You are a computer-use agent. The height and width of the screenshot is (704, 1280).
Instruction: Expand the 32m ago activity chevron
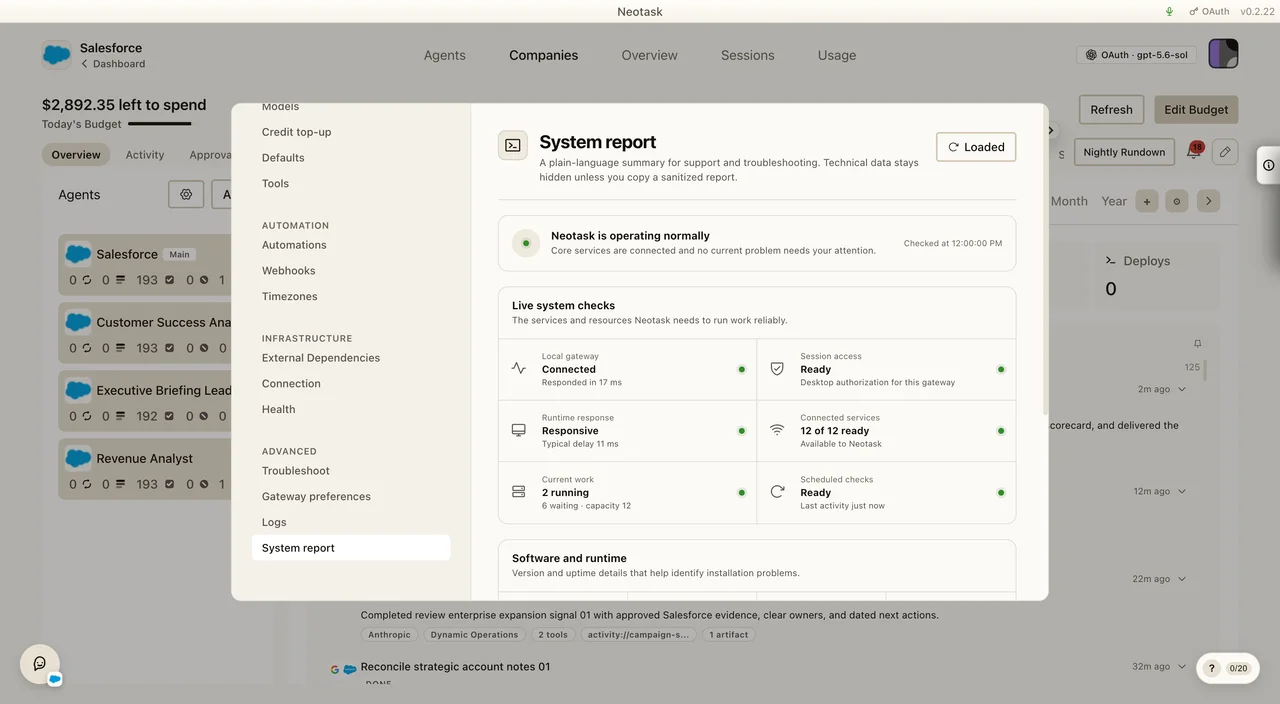tap(1182, 666)
